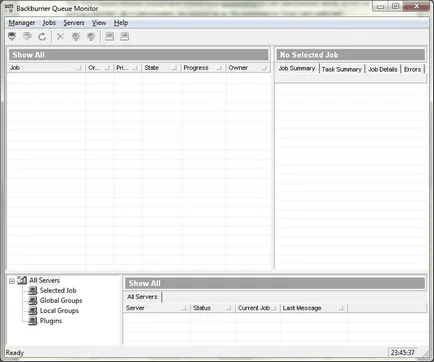Image resolution: width=434 pixels, height=362 pixels.
Task: Open the View menu
Action: click(x=99, y=23)
